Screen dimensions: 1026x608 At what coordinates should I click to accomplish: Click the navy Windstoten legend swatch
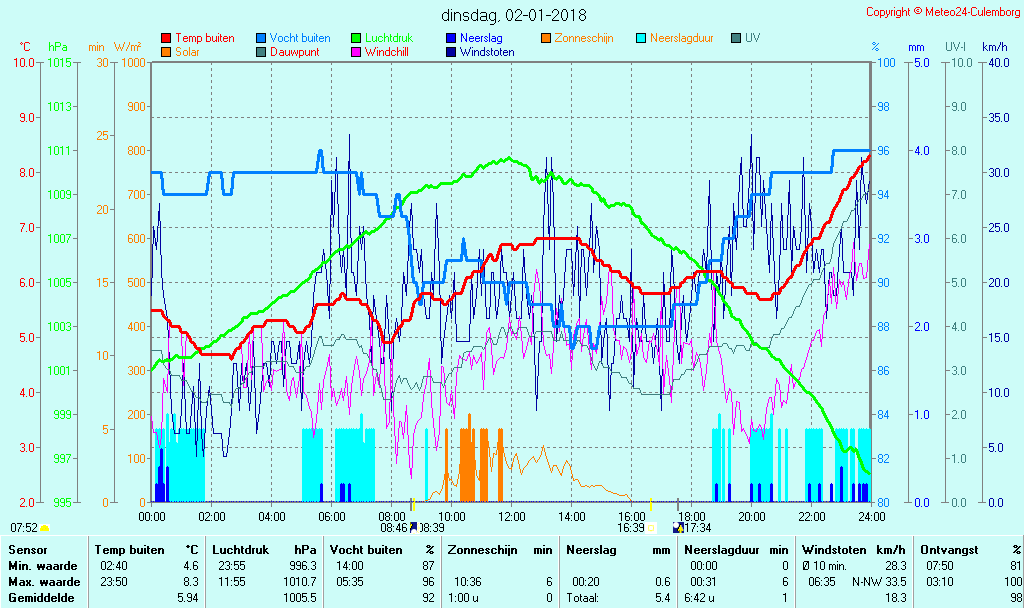(451, 52)
